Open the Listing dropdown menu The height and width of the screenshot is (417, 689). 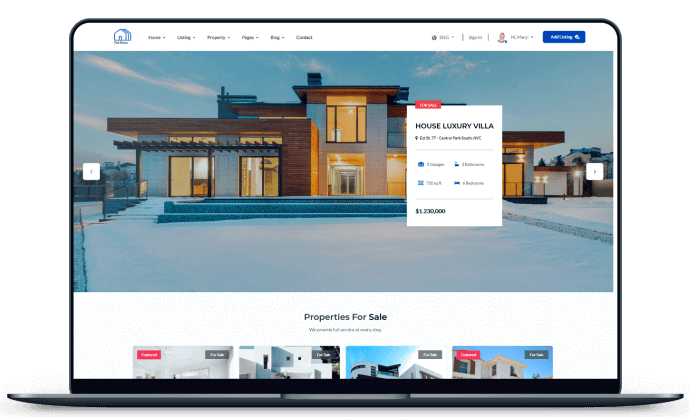point(186,37)
